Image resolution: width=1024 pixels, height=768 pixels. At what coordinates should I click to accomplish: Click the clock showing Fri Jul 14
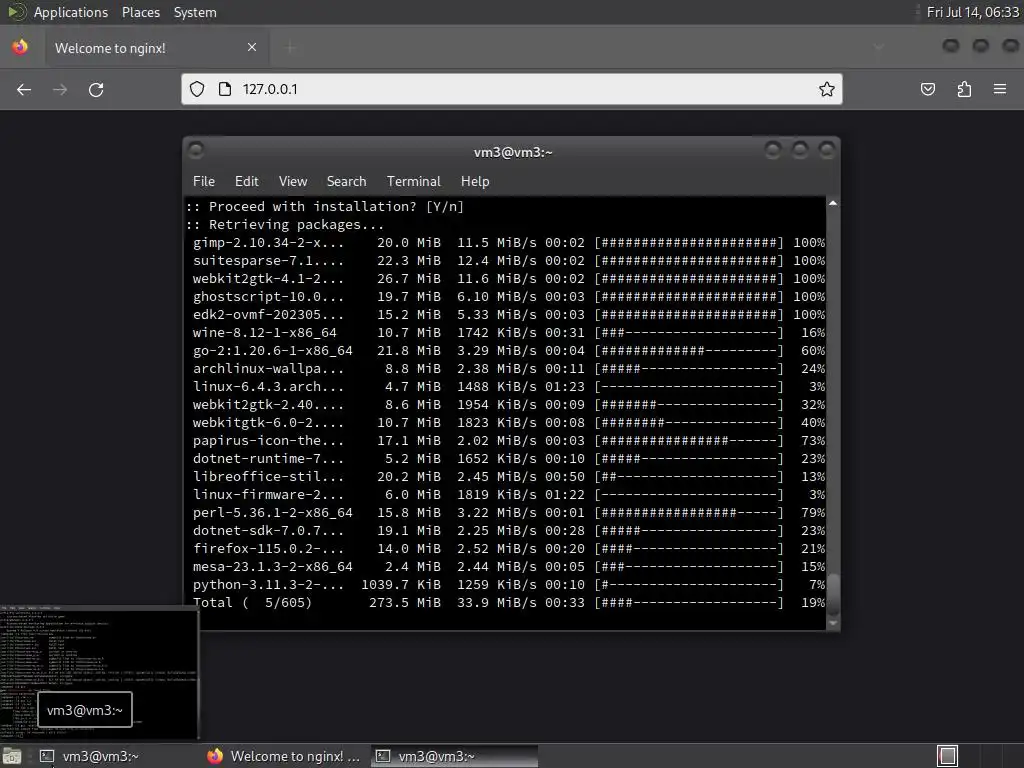point(972,12)
